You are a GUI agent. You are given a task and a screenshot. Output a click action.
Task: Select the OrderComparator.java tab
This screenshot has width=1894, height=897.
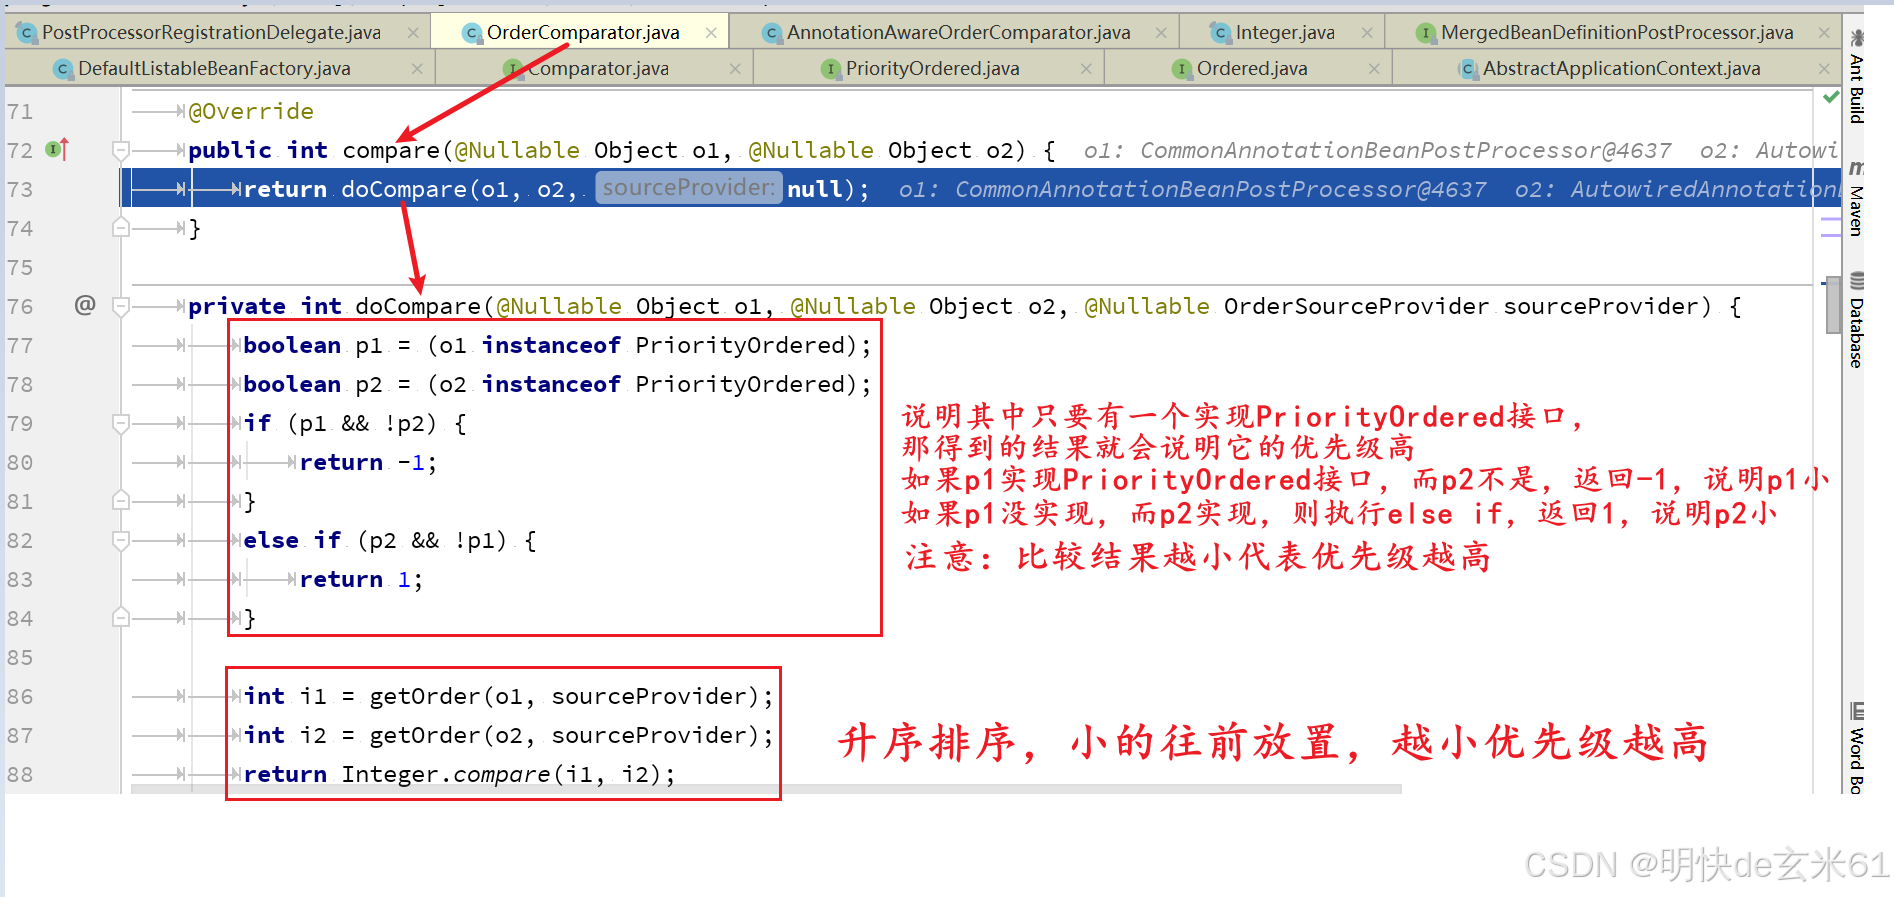(583, 32)
